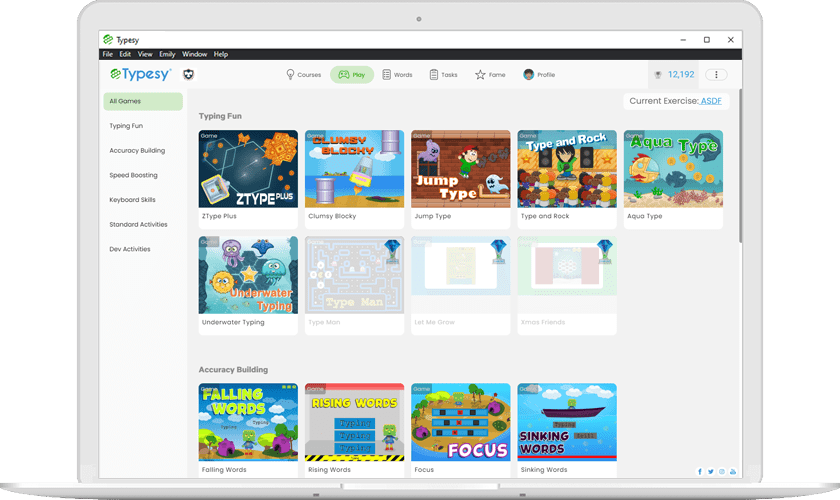This screenshot has width=840, height=500.
Task: Open the Fame tab
Action: 490,74
